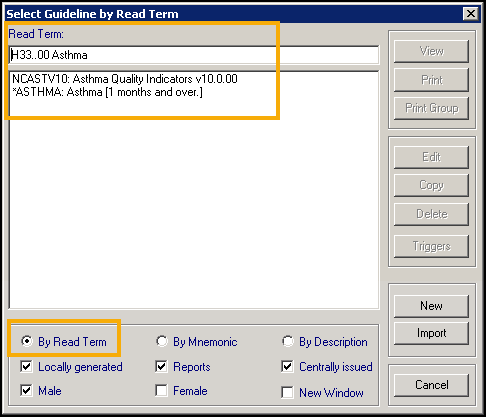
Task: Select the By Description radio button
Action: coord(288,341)
